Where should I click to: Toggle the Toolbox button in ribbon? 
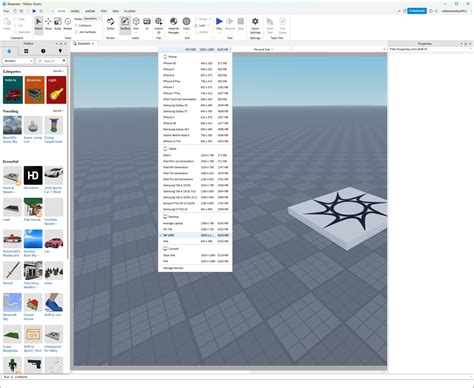point(125,24)
